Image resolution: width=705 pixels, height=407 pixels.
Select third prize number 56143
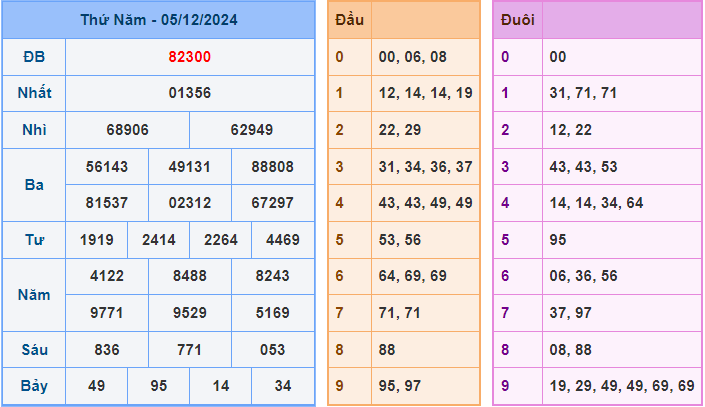pos(107,167)
